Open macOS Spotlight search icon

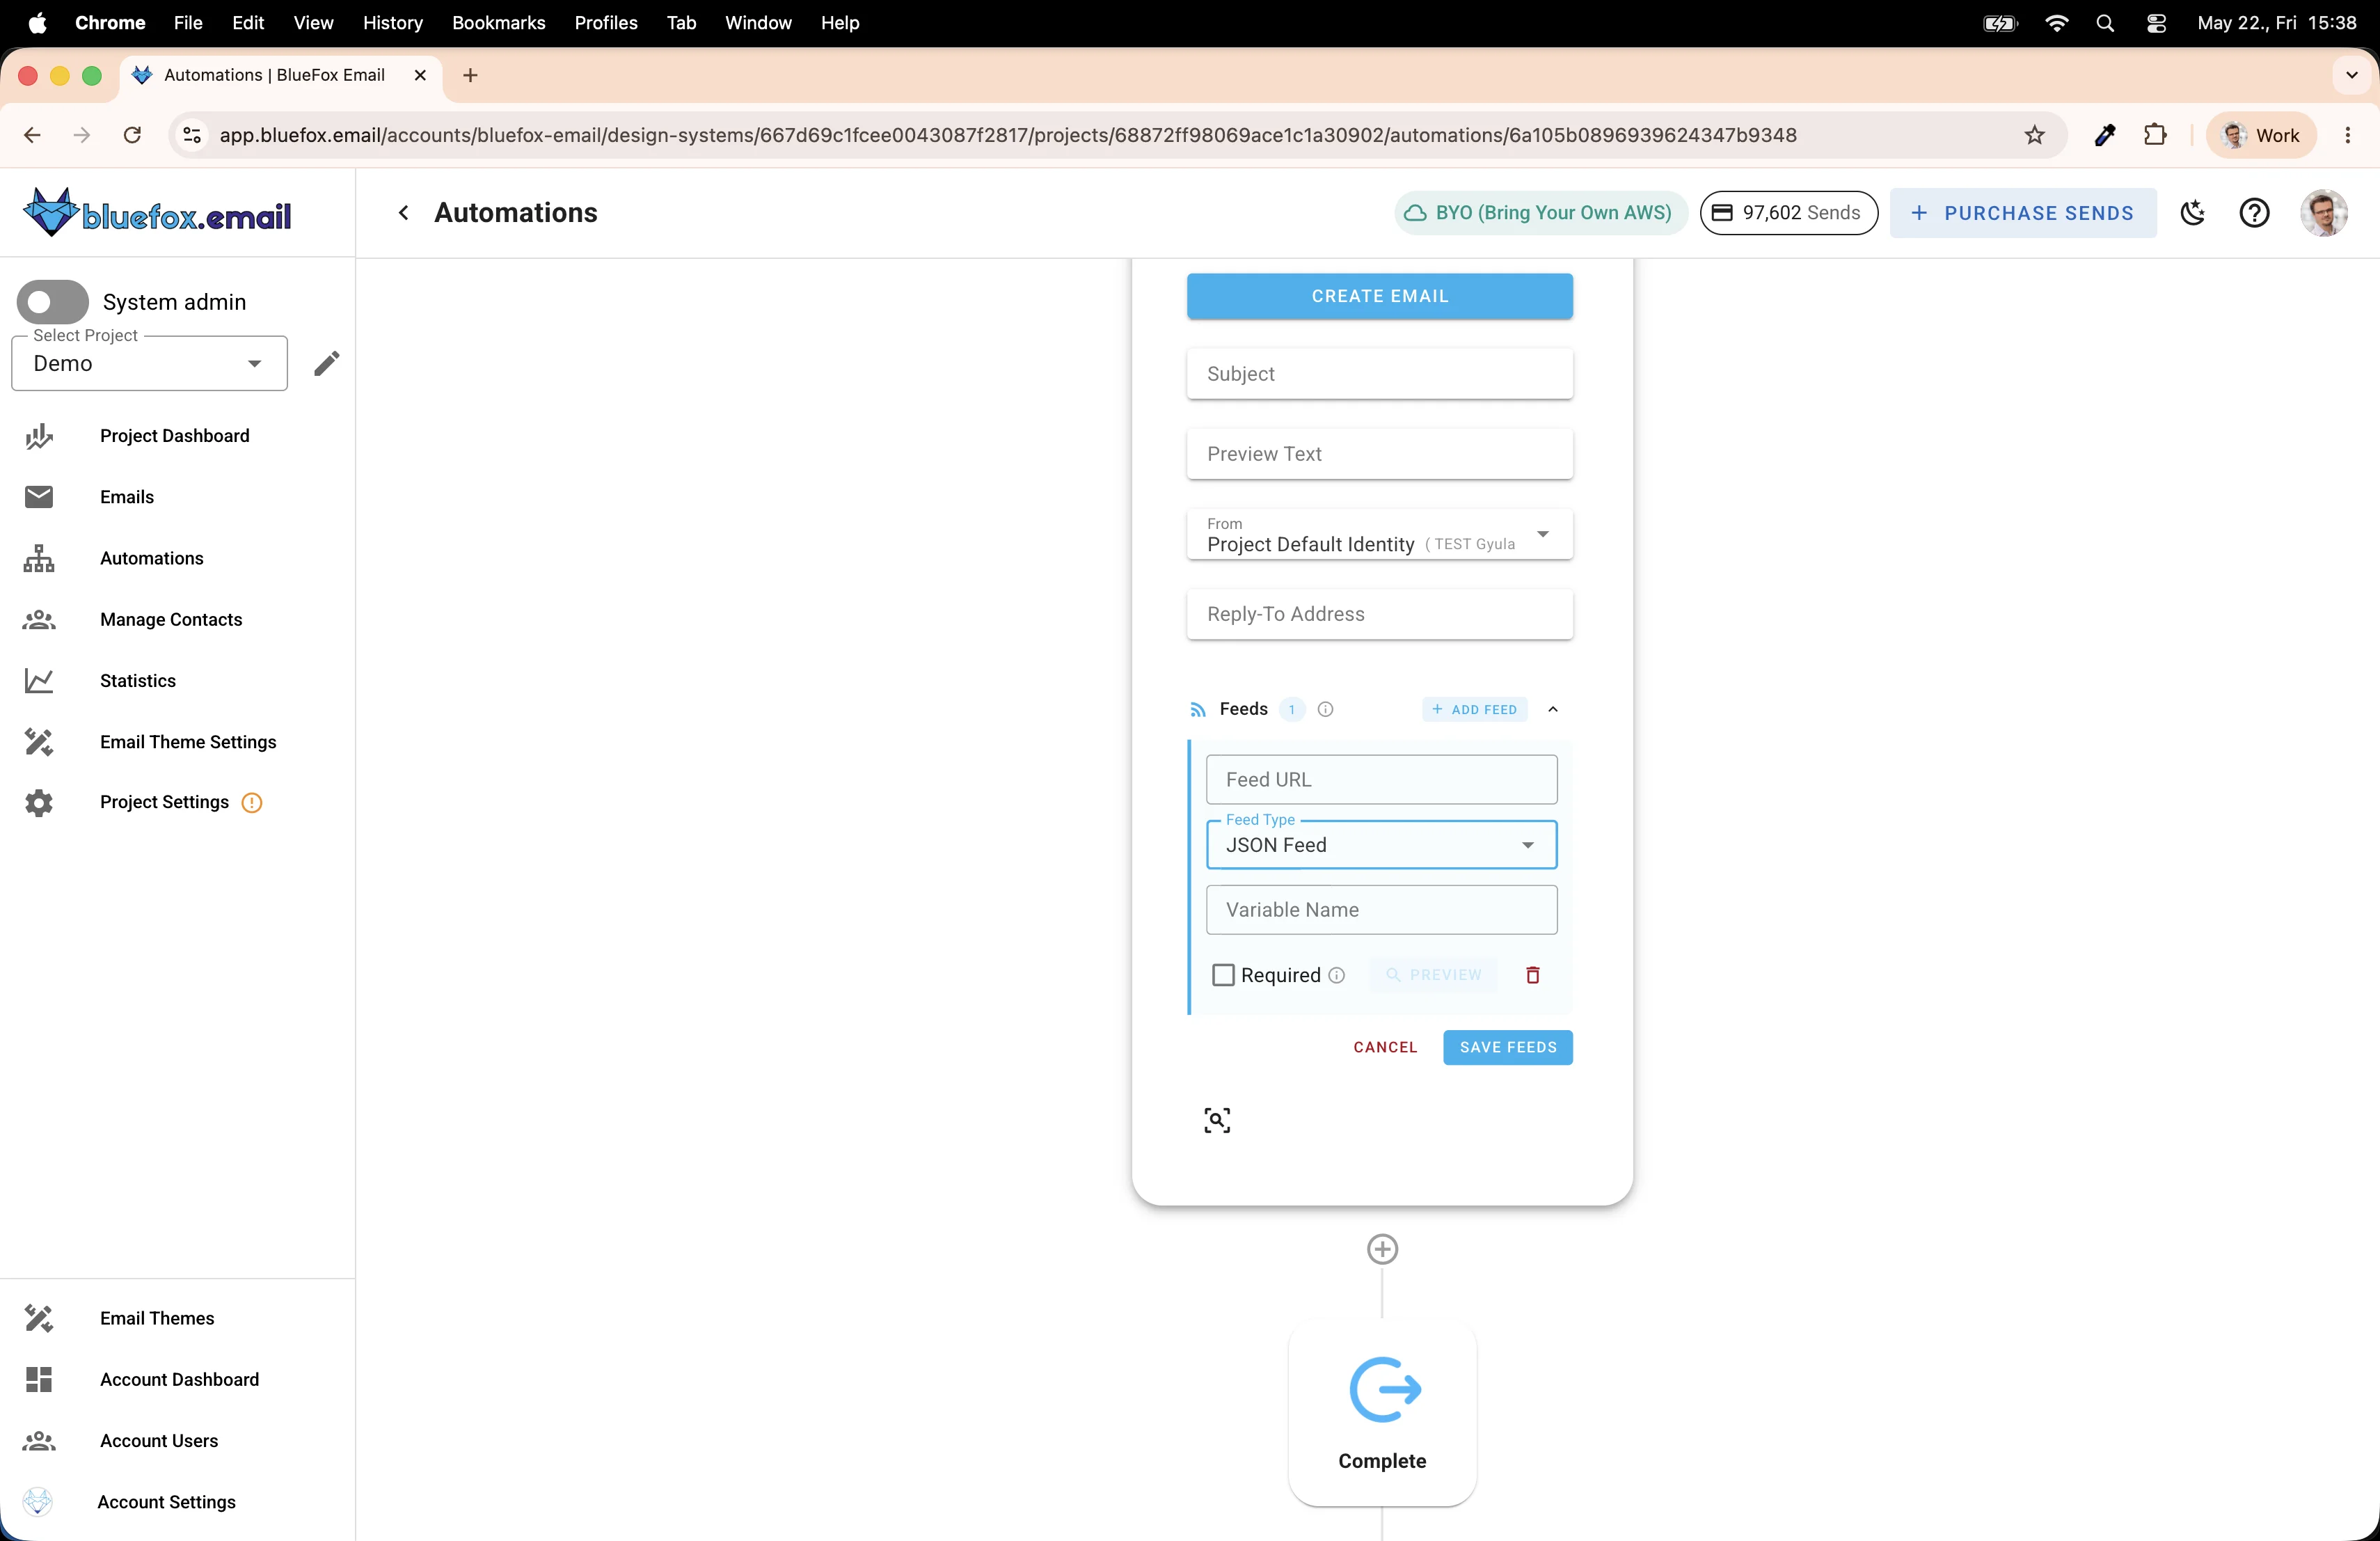[x=2105, y=23]
